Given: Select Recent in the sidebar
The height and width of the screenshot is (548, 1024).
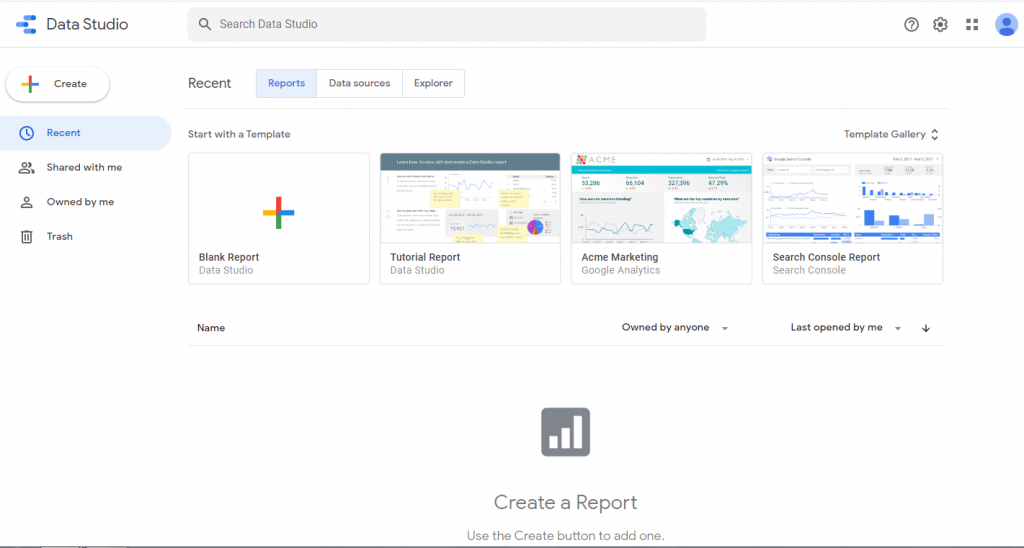Looking at the screenshot, I should (86, 133).
